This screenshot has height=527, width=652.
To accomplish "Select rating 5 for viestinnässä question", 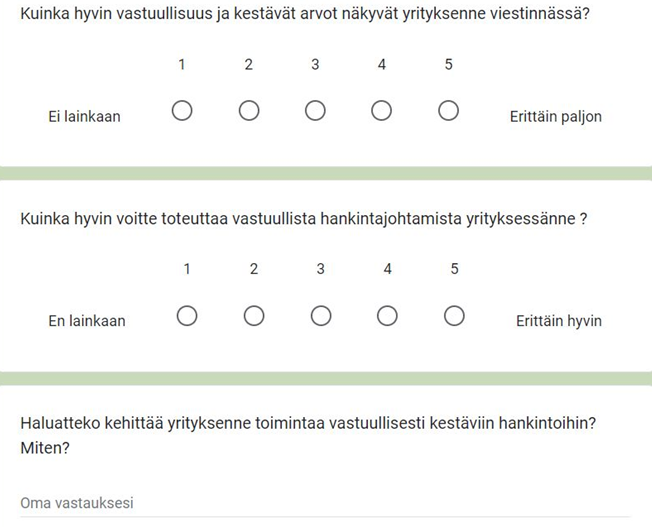I will coord(449,111).
